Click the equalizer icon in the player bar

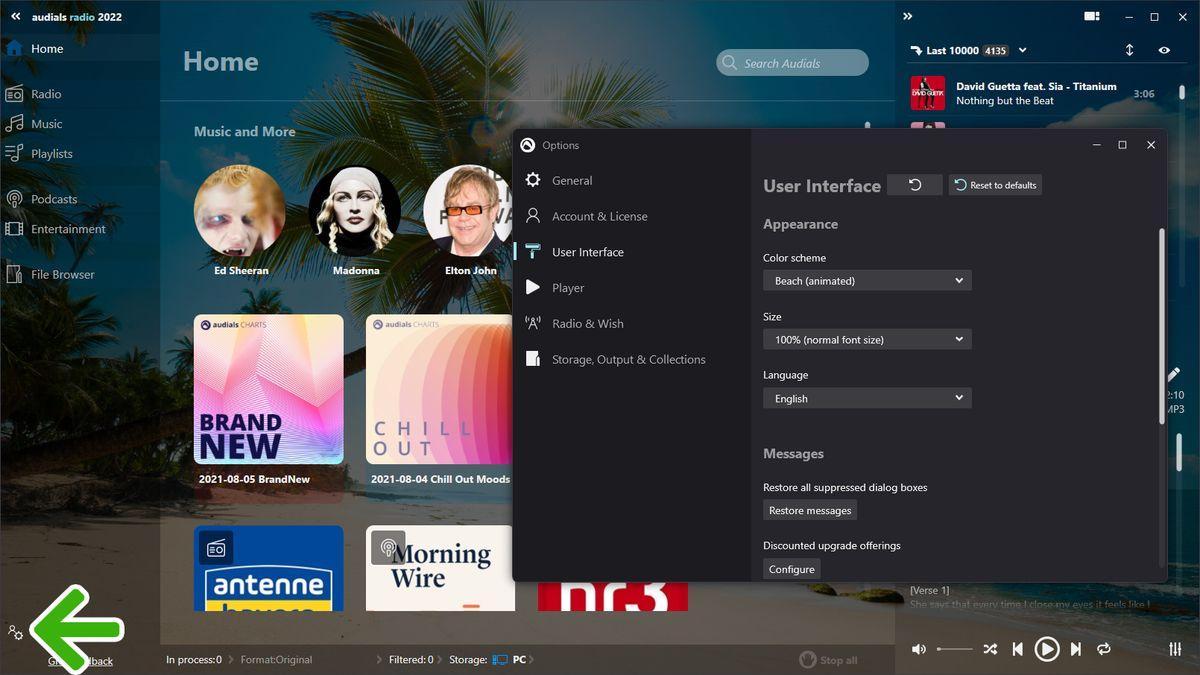tap(1175, 649)
